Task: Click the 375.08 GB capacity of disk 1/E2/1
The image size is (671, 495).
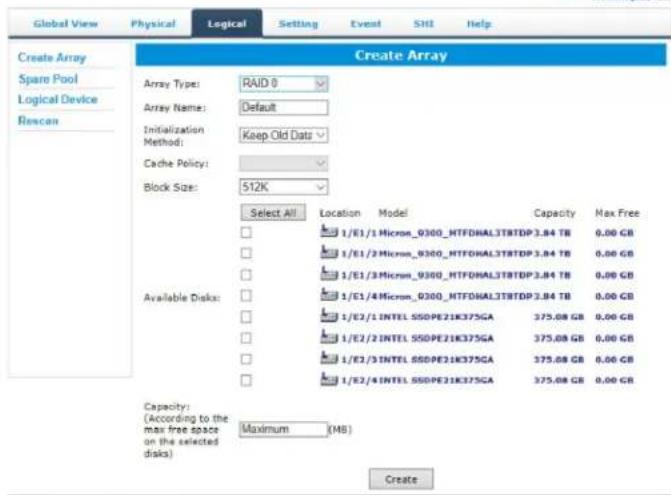Action: (x=558, y=317)
